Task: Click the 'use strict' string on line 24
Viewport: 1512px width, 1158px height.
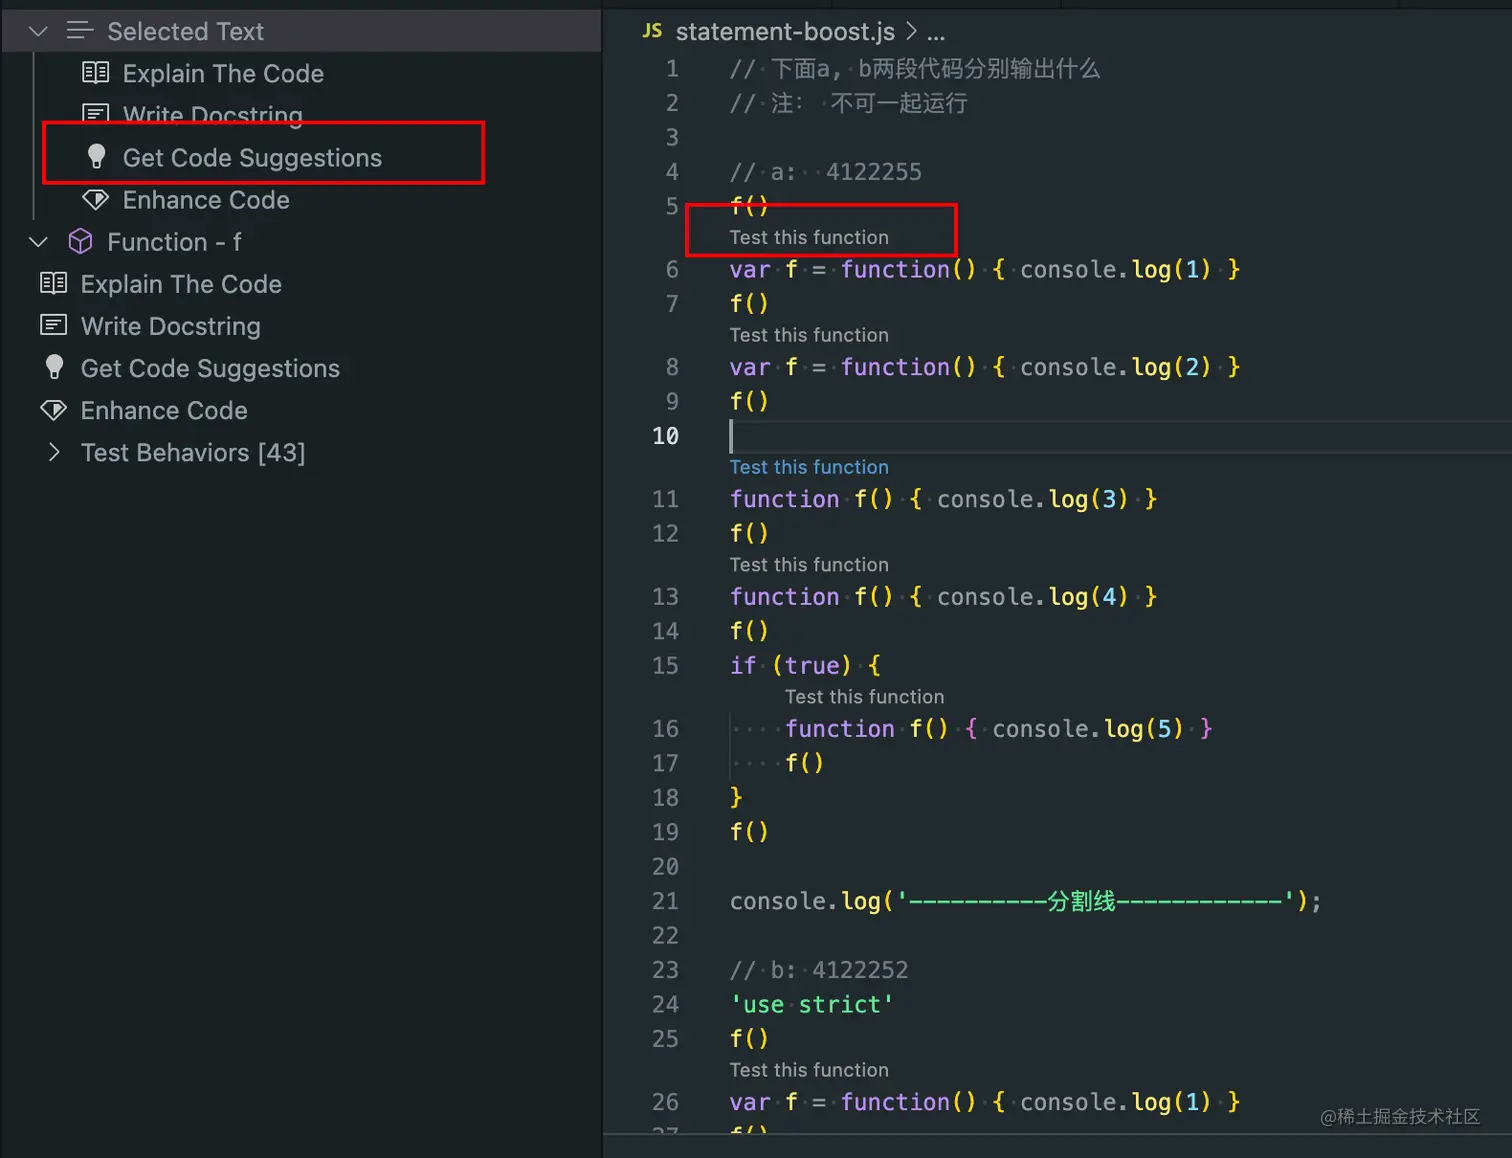Action: click(x=811, y=1005)
